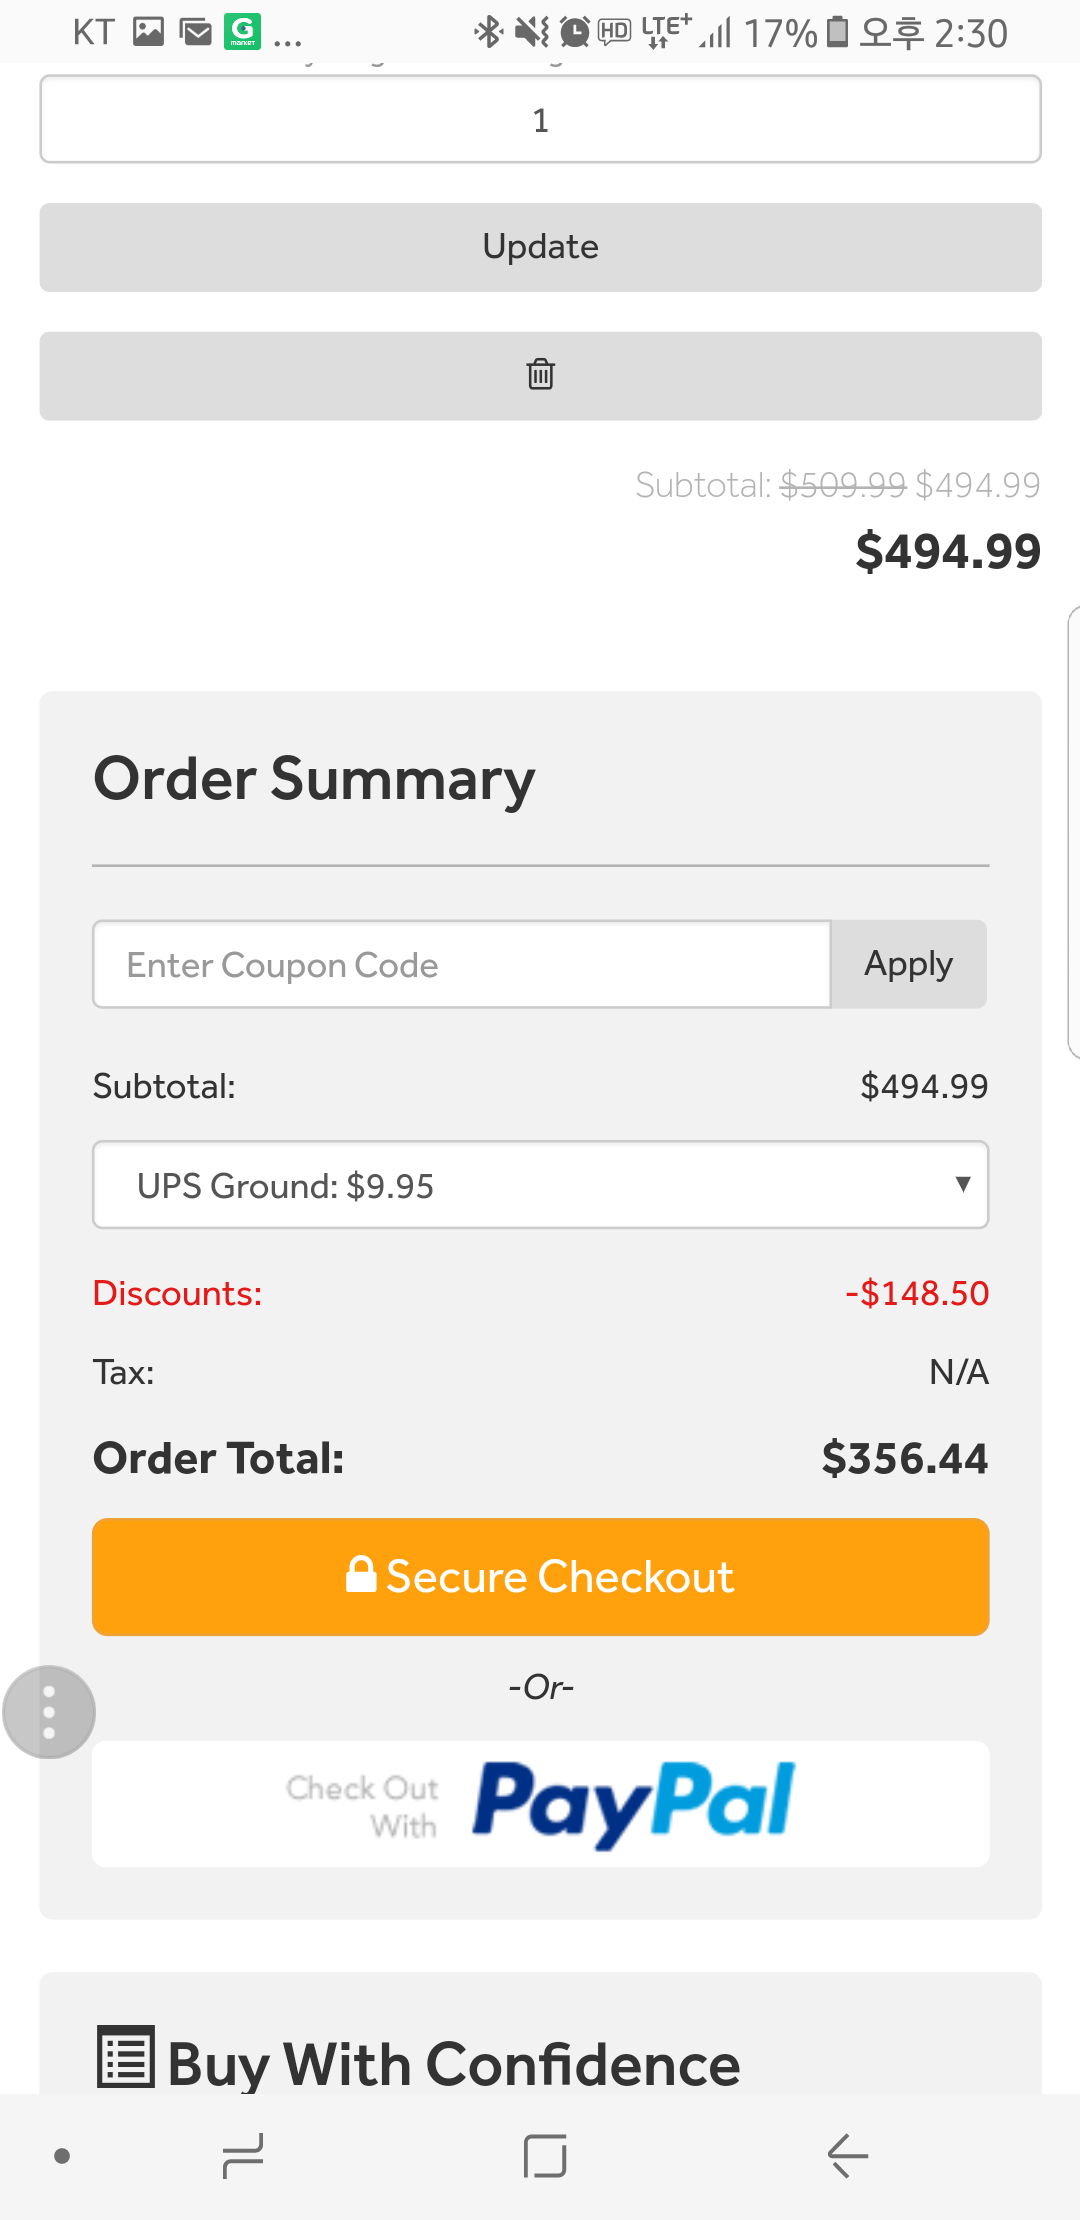This screenshot has width=1080, height=2220.
Task: Tap the Gmarket notification icon in status bar
Action: 242,32
